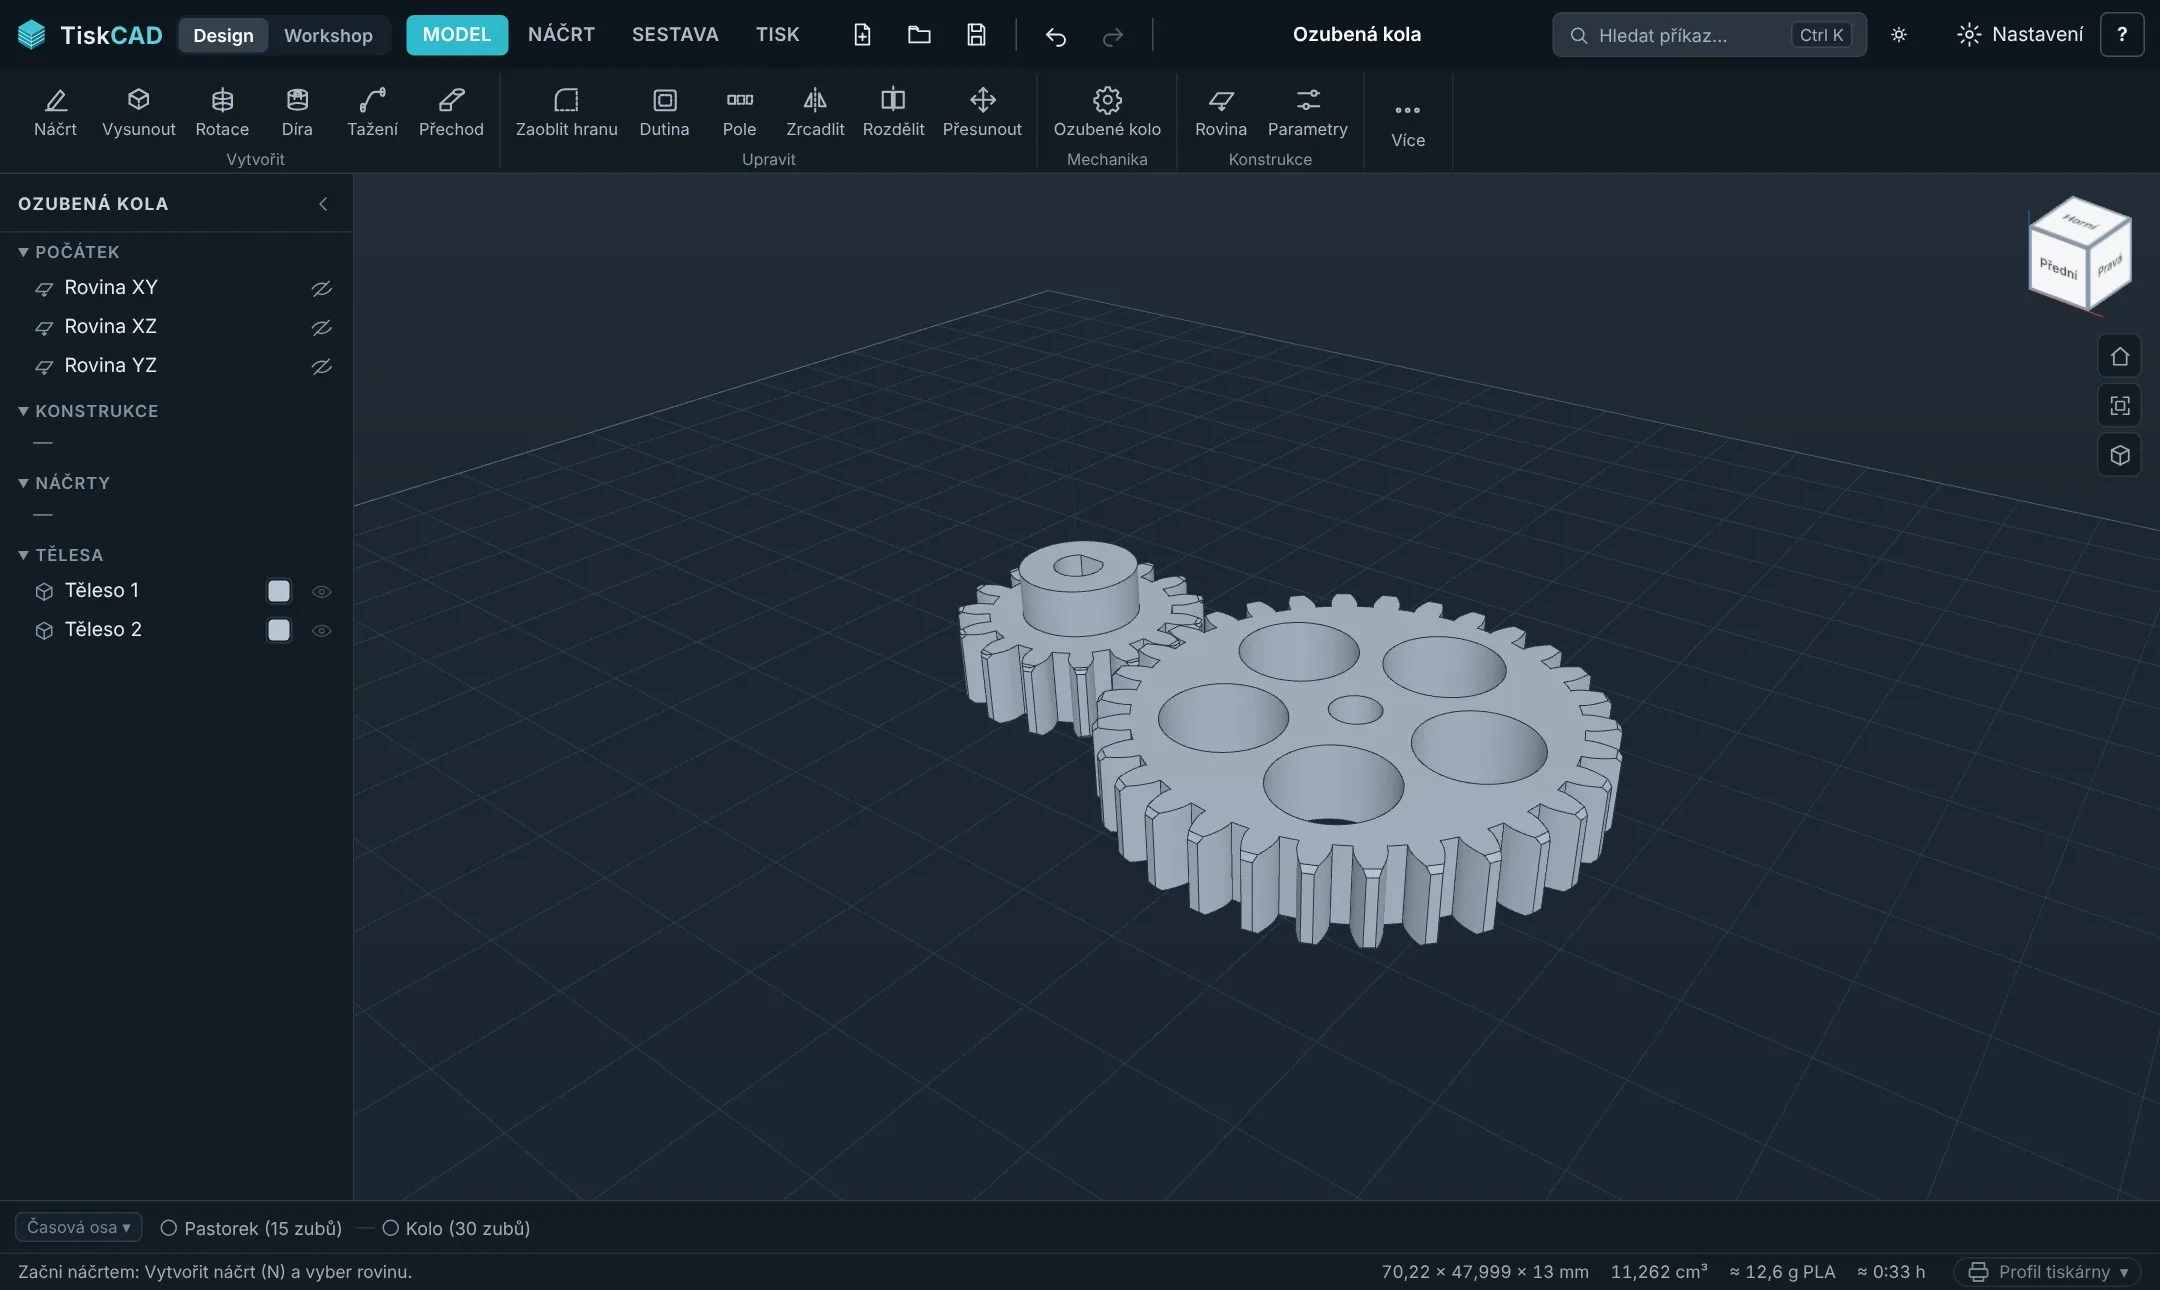Open Nastavení settings
The height and width of the screenshot is (1290, 2160).
pyautogui.click(x=2020, y=35)
